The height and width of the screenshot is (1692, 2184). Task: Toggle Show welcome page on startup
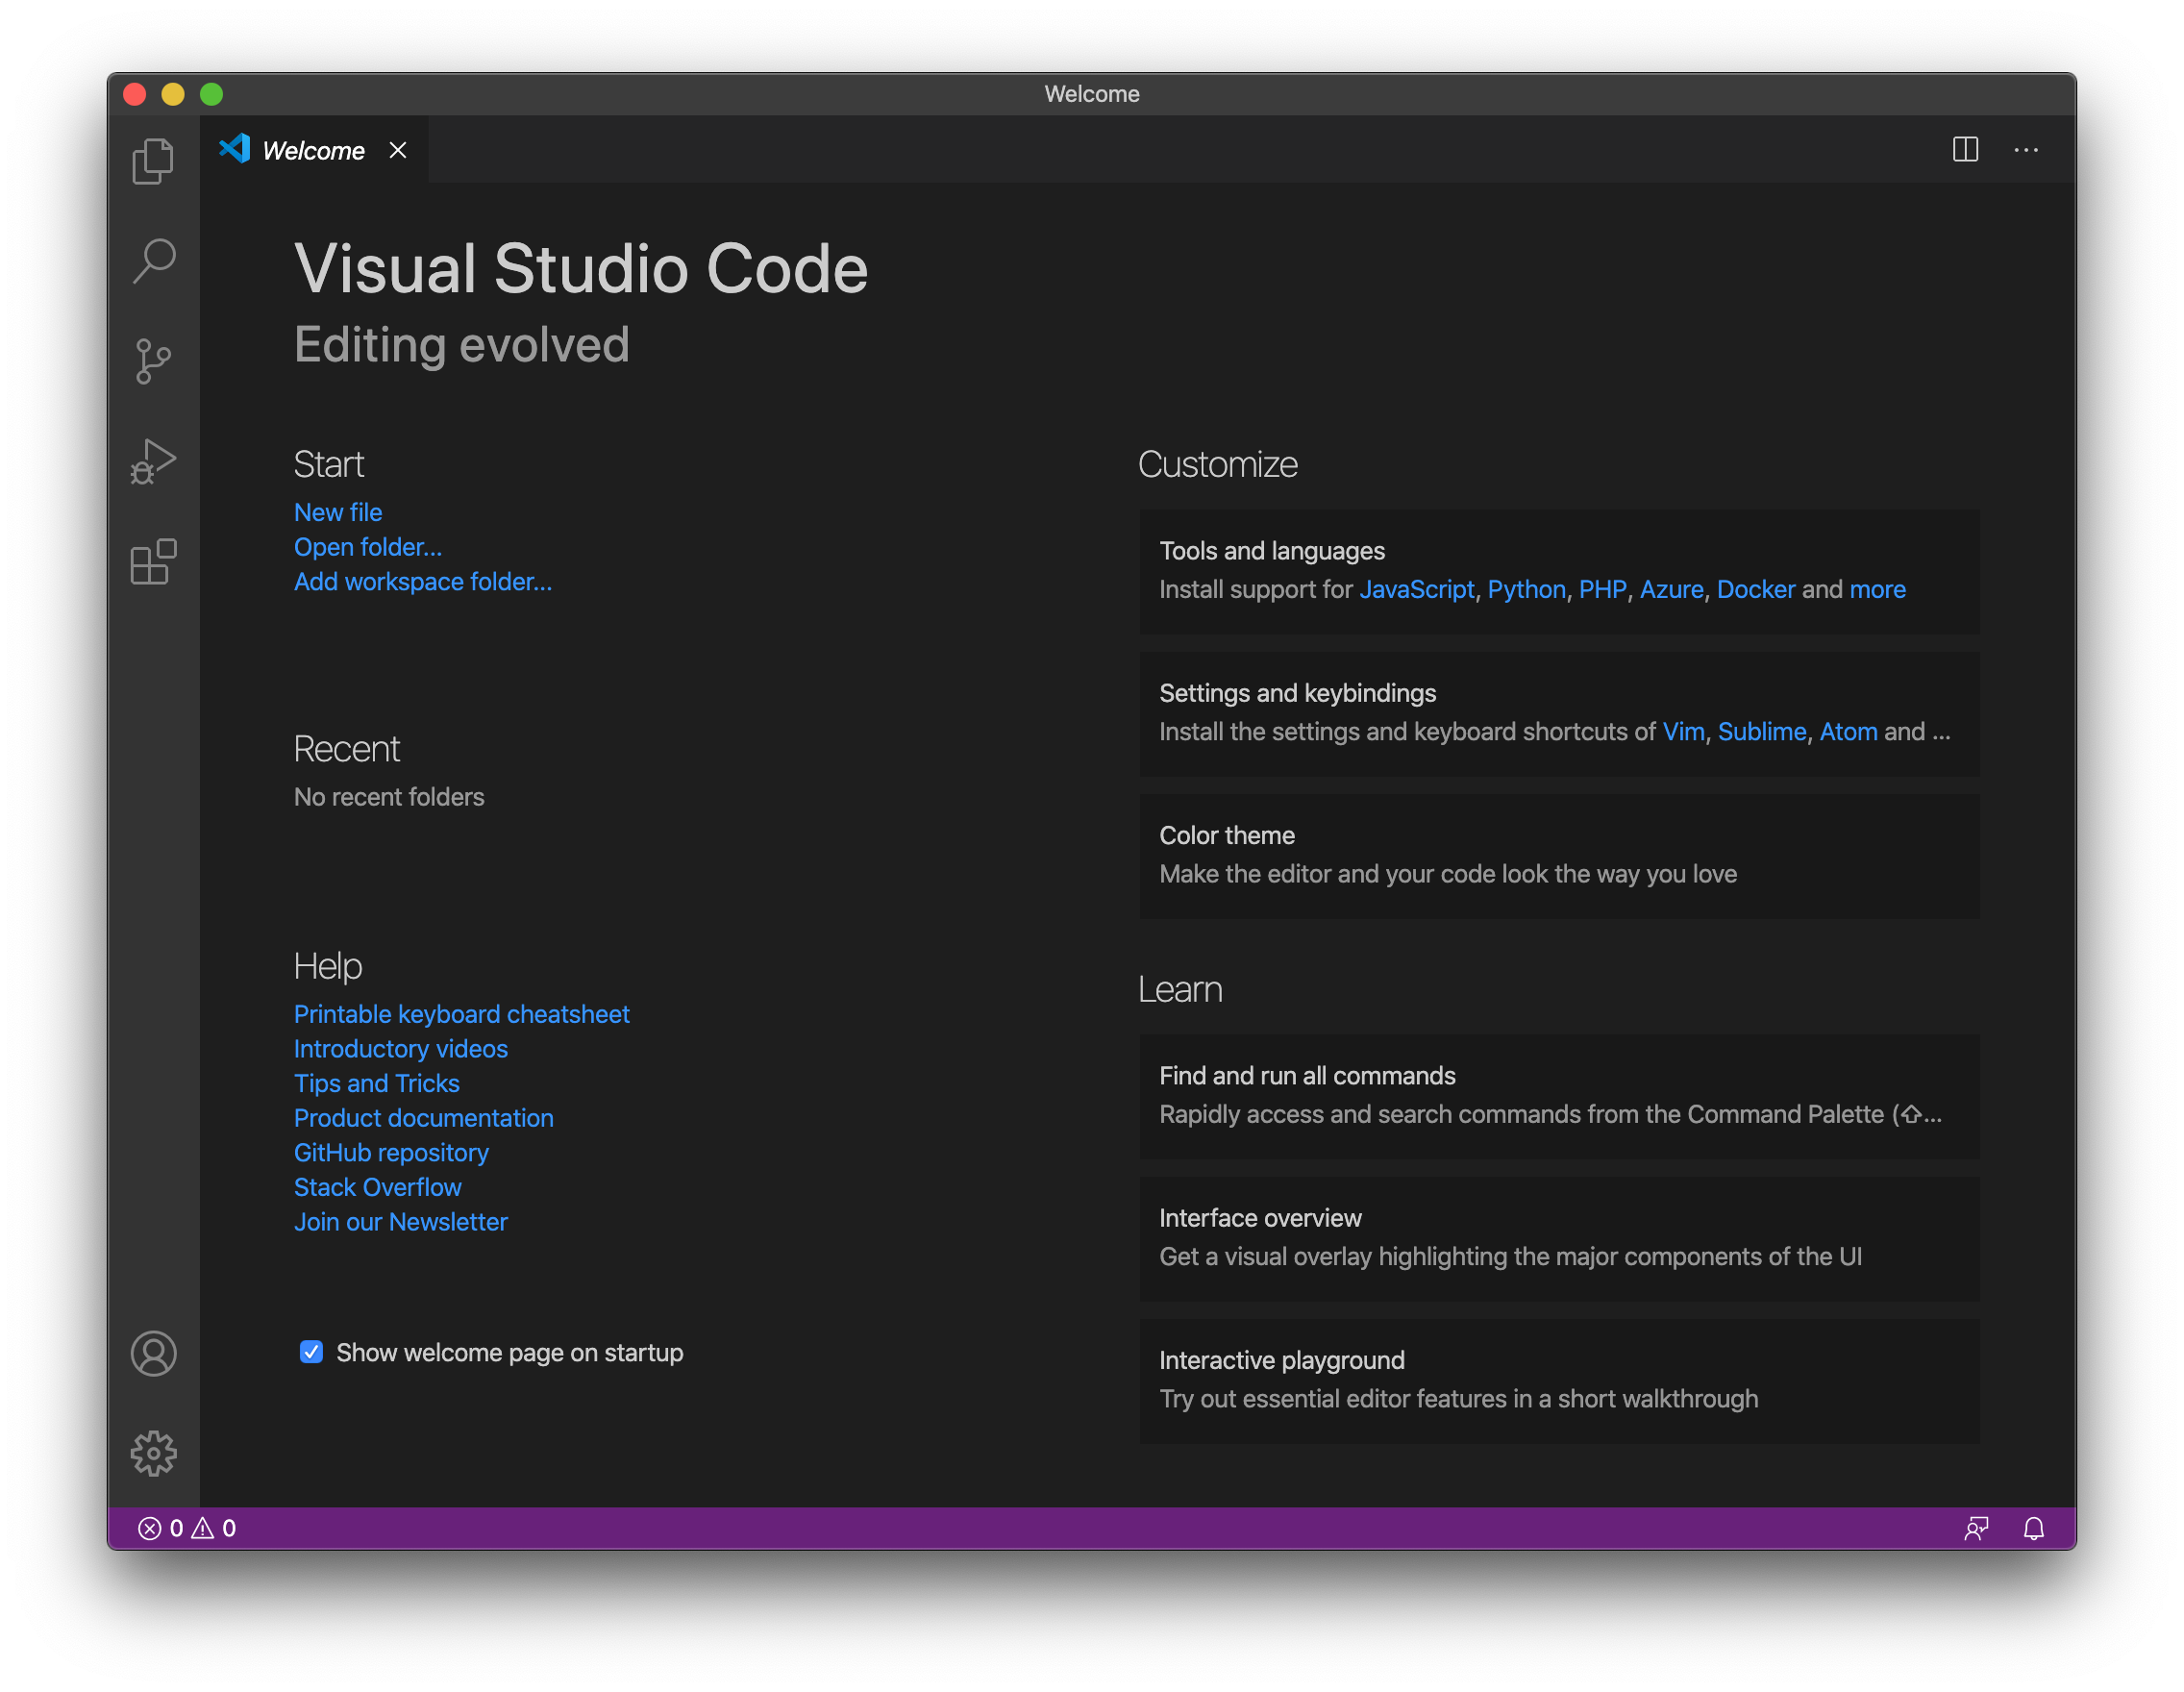(x=310, y=1352)
